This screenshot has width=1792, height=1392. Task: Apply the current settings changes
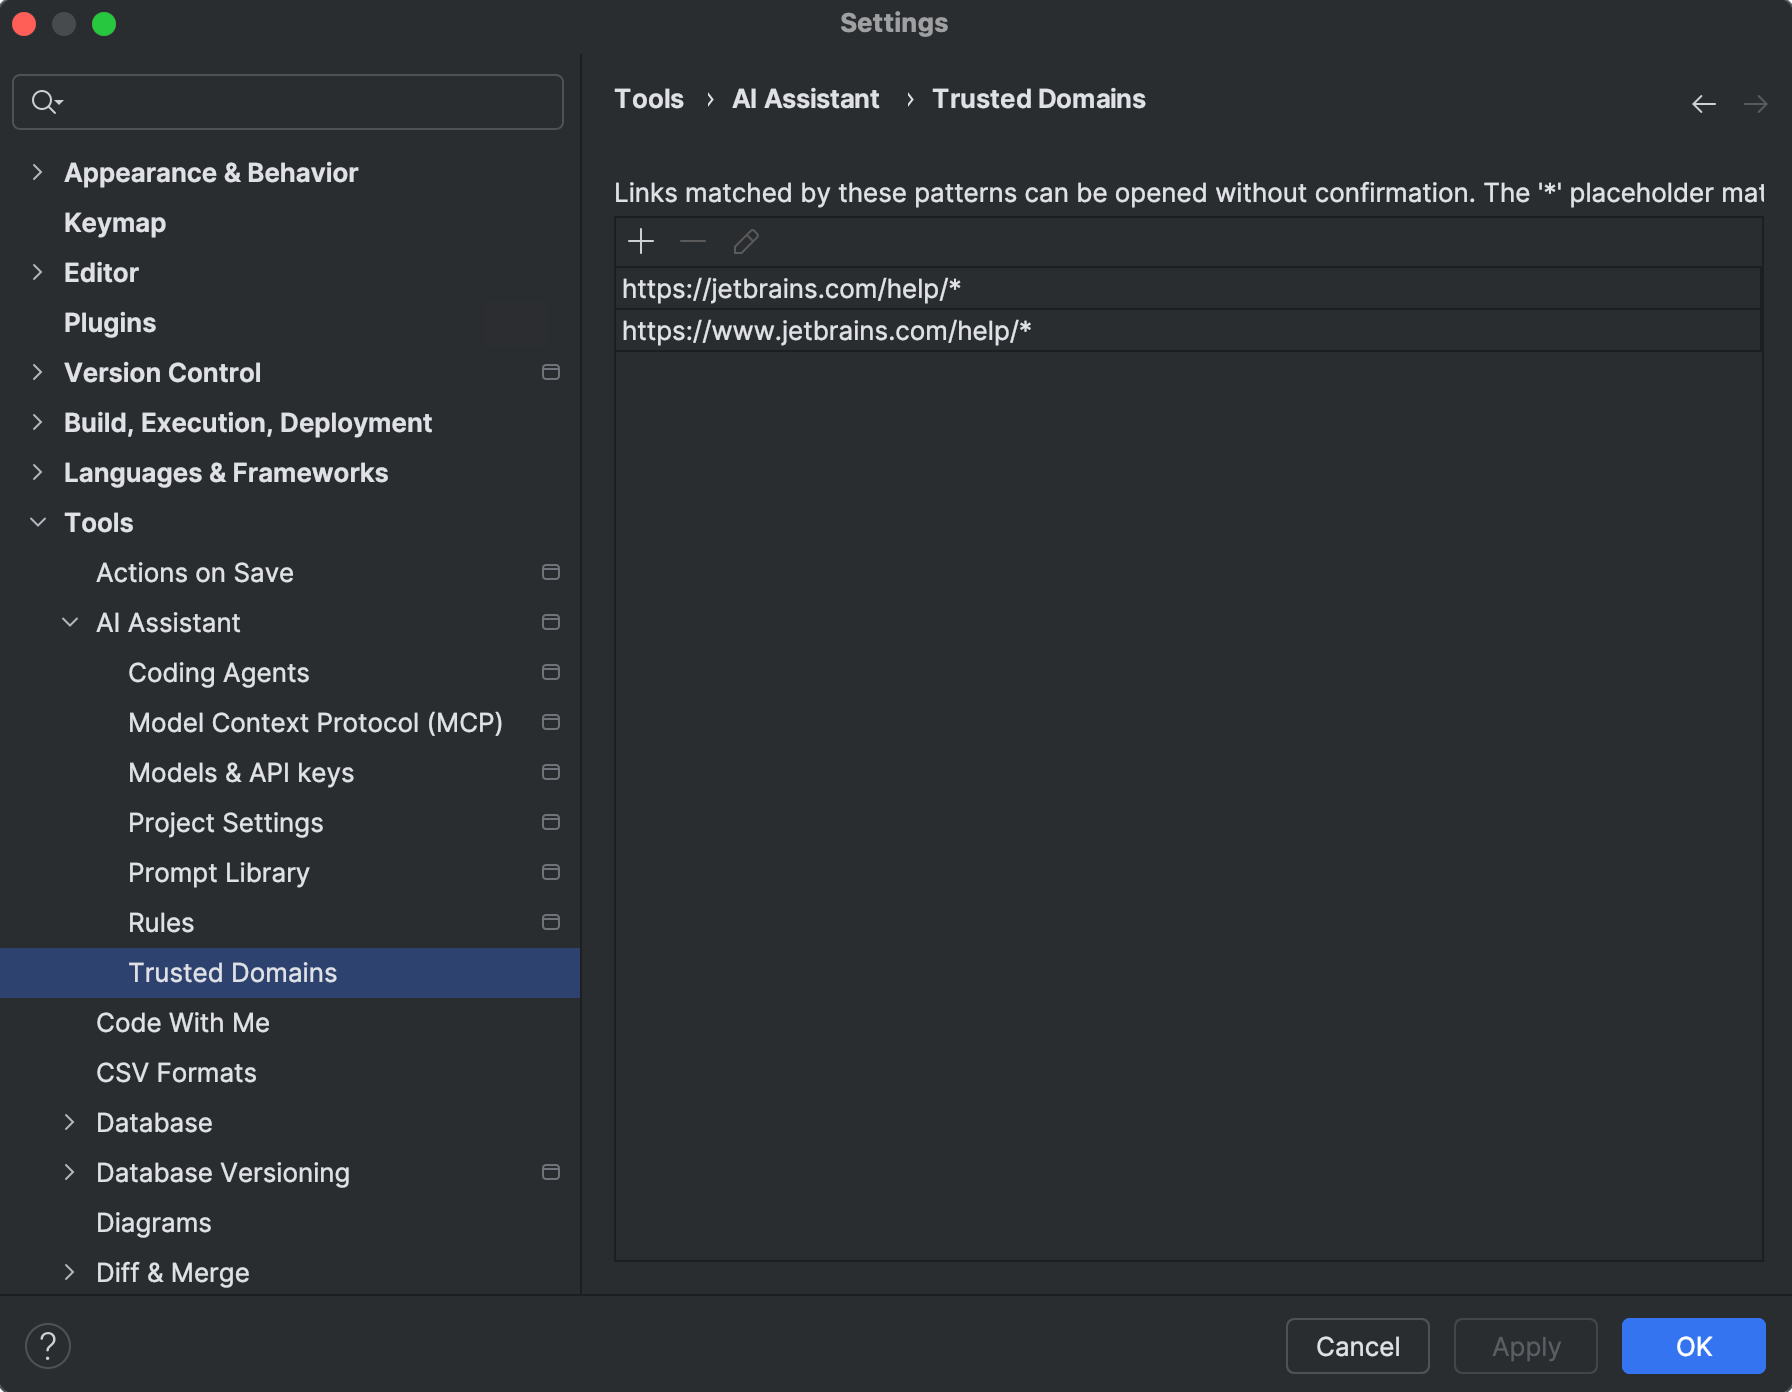[1525, 1346]
